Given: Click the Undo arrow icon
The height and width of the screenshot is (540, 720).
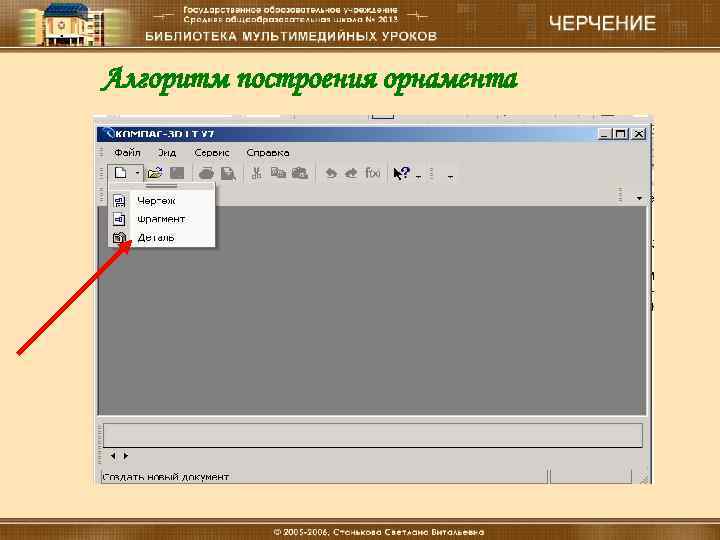Looking at the screenshot, I should click(331, 174).
